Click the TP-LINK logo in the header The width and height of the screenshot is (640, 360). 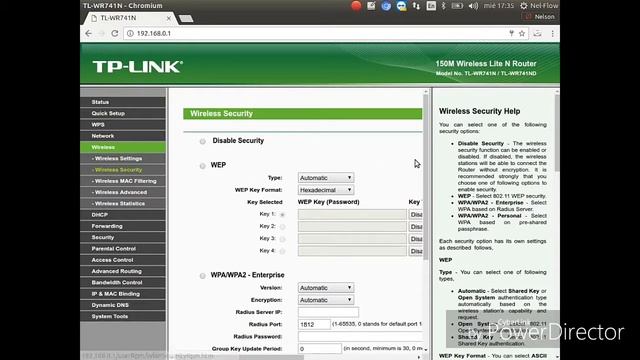pos(138,67)
